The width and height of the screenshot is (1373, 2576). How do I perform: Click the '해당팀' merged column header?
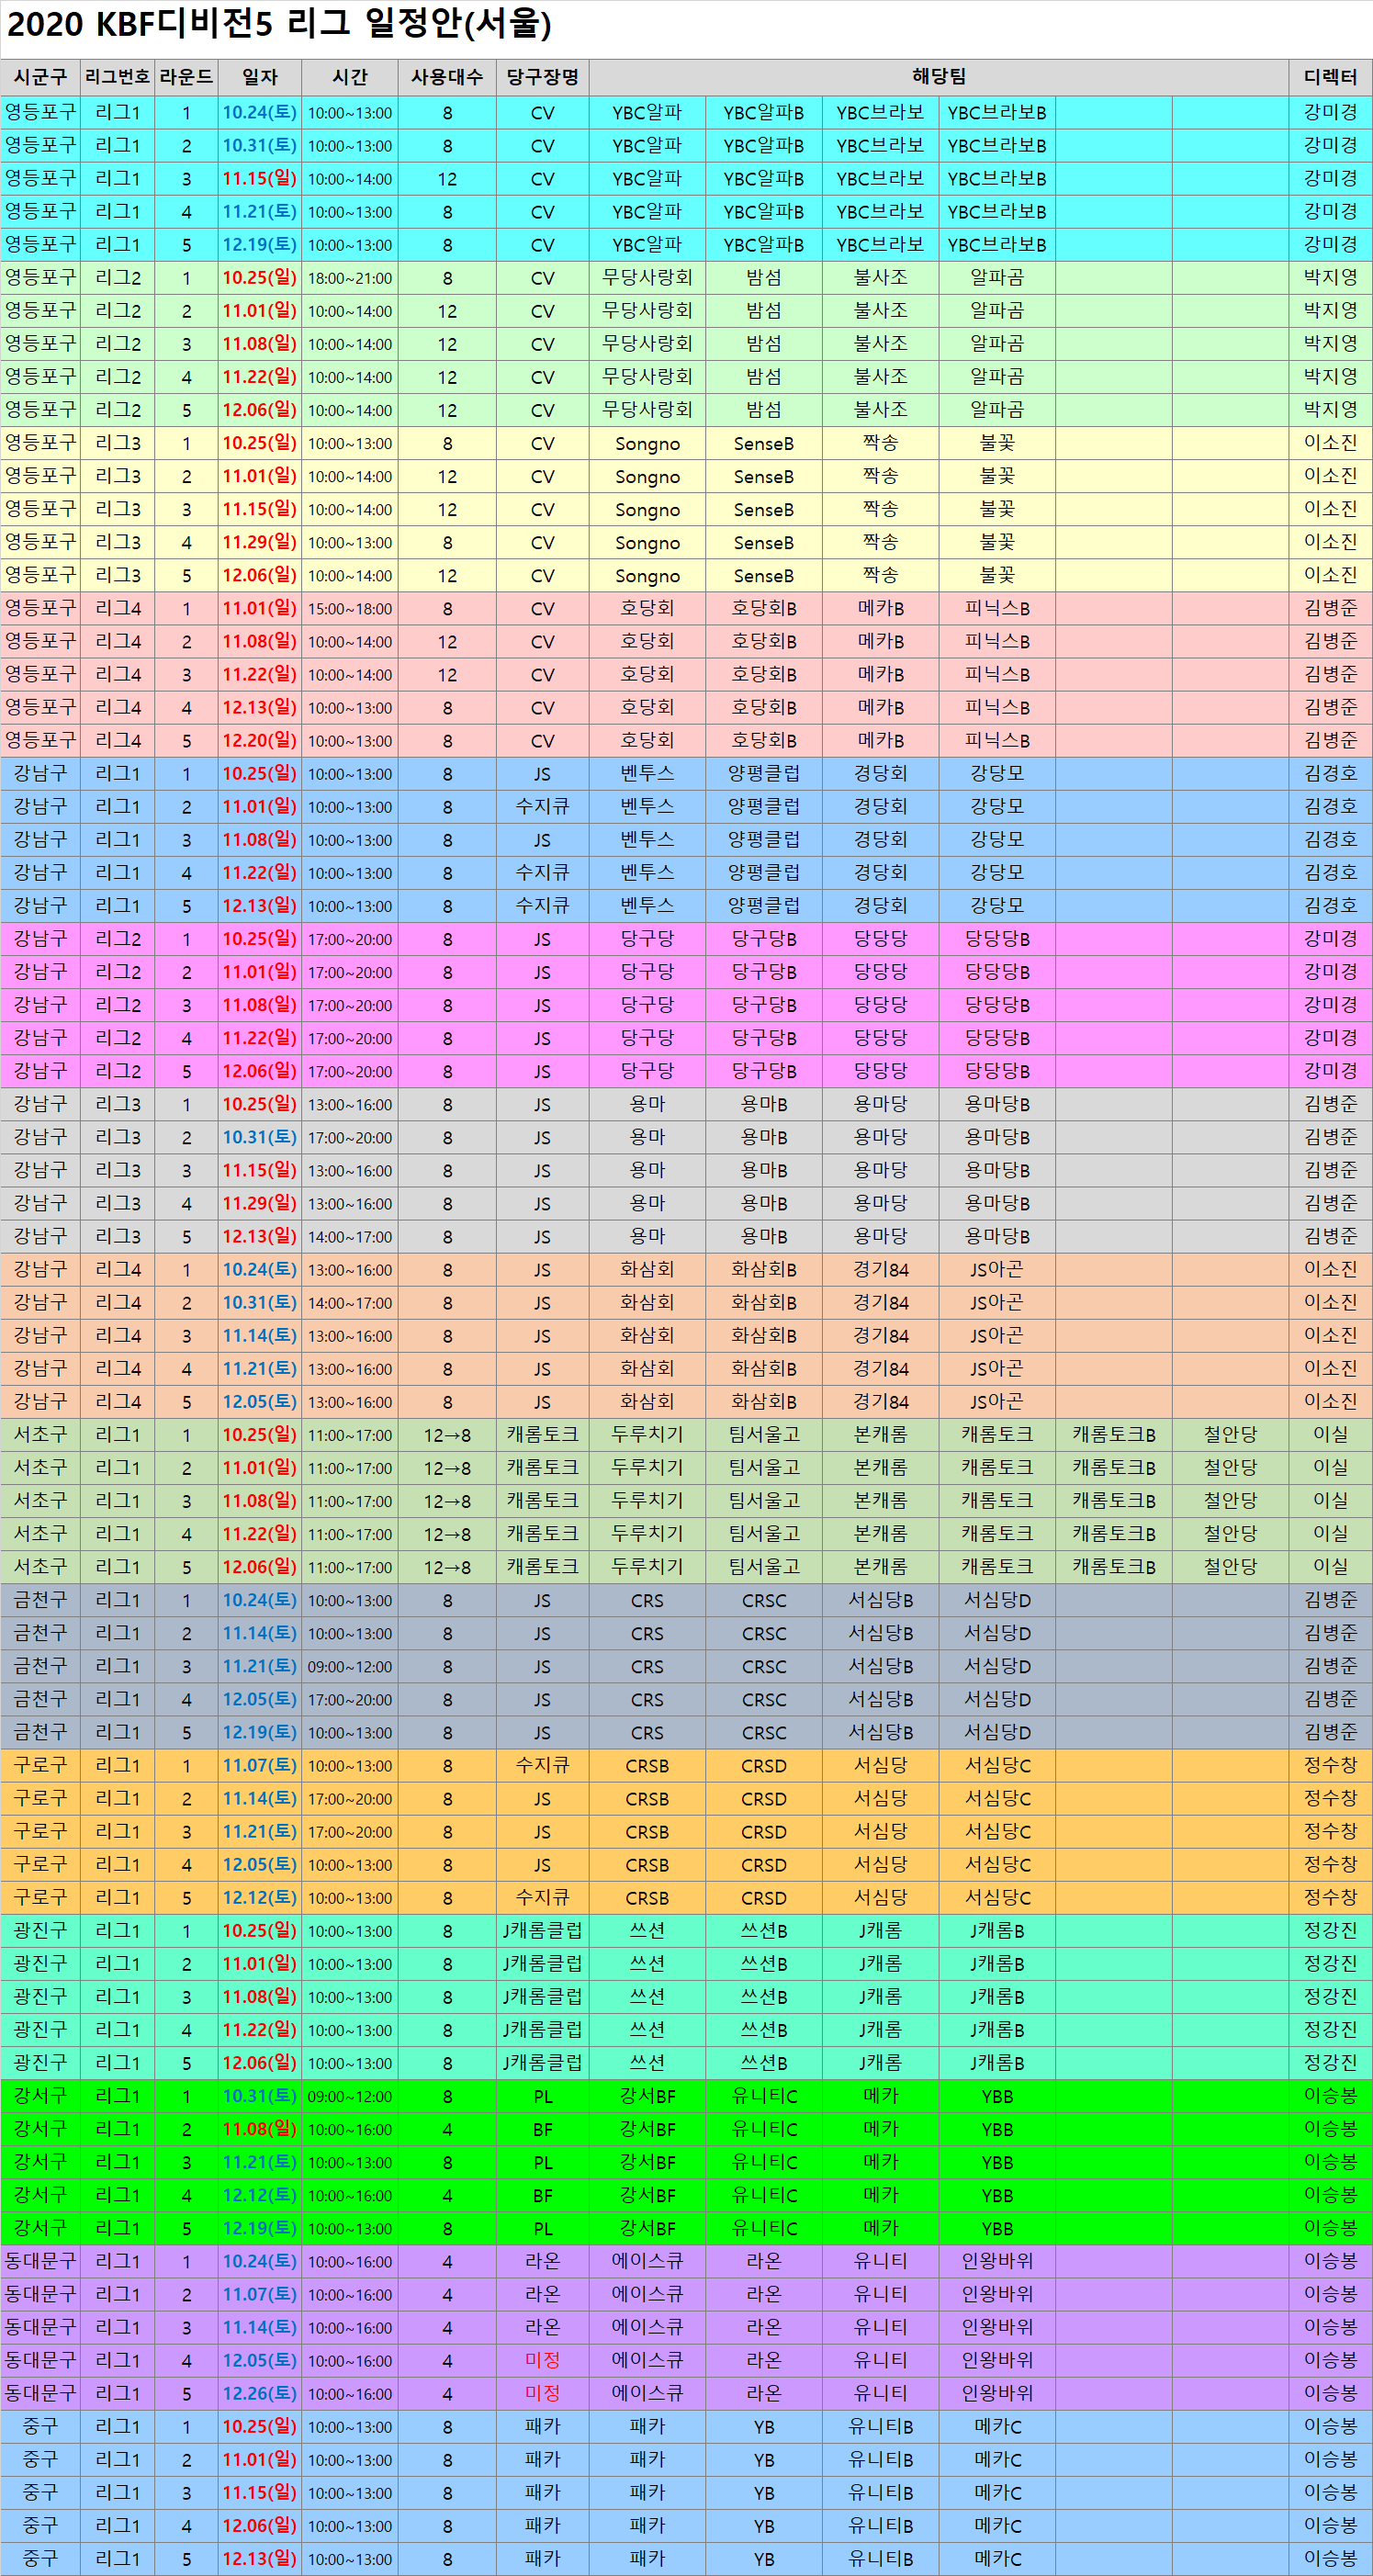point(938,77)
